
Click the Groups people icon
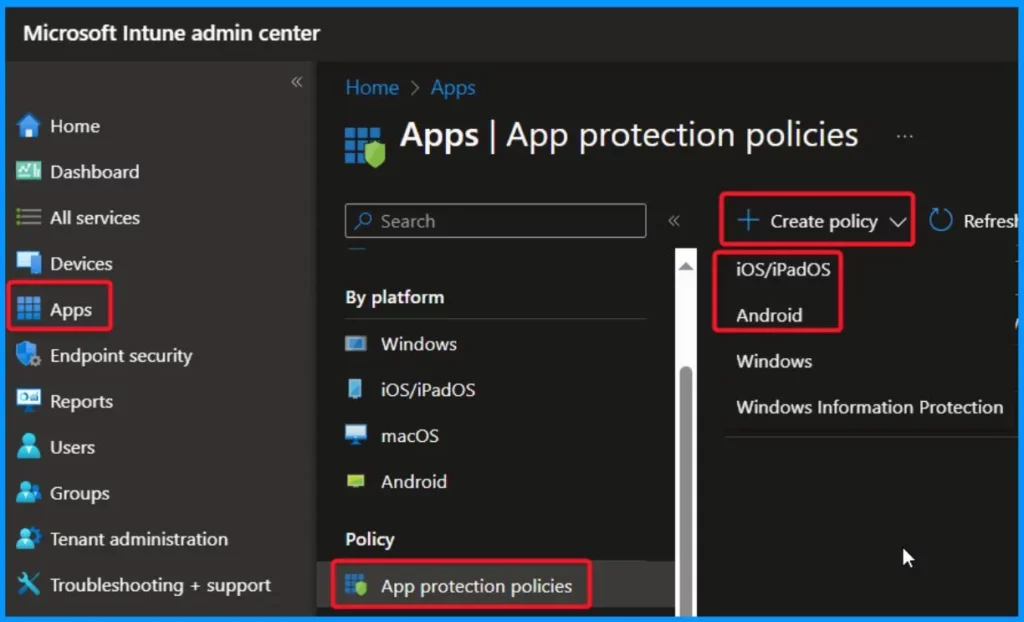point(28,493)
